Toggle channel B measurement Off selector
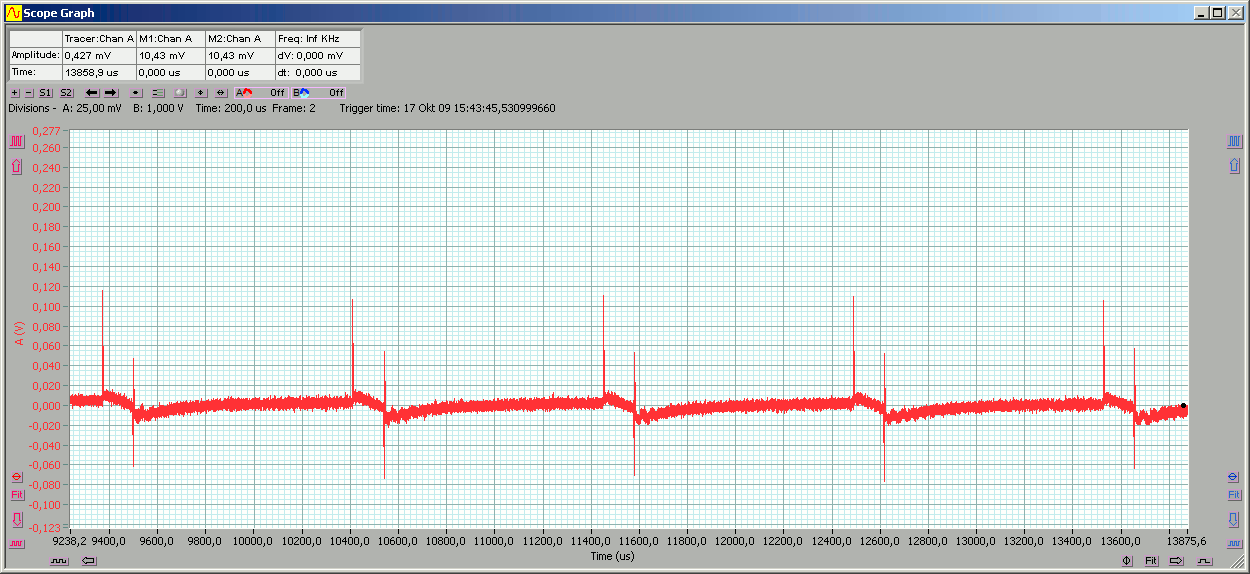This screenshot has width=1250, height=574. 318,93
